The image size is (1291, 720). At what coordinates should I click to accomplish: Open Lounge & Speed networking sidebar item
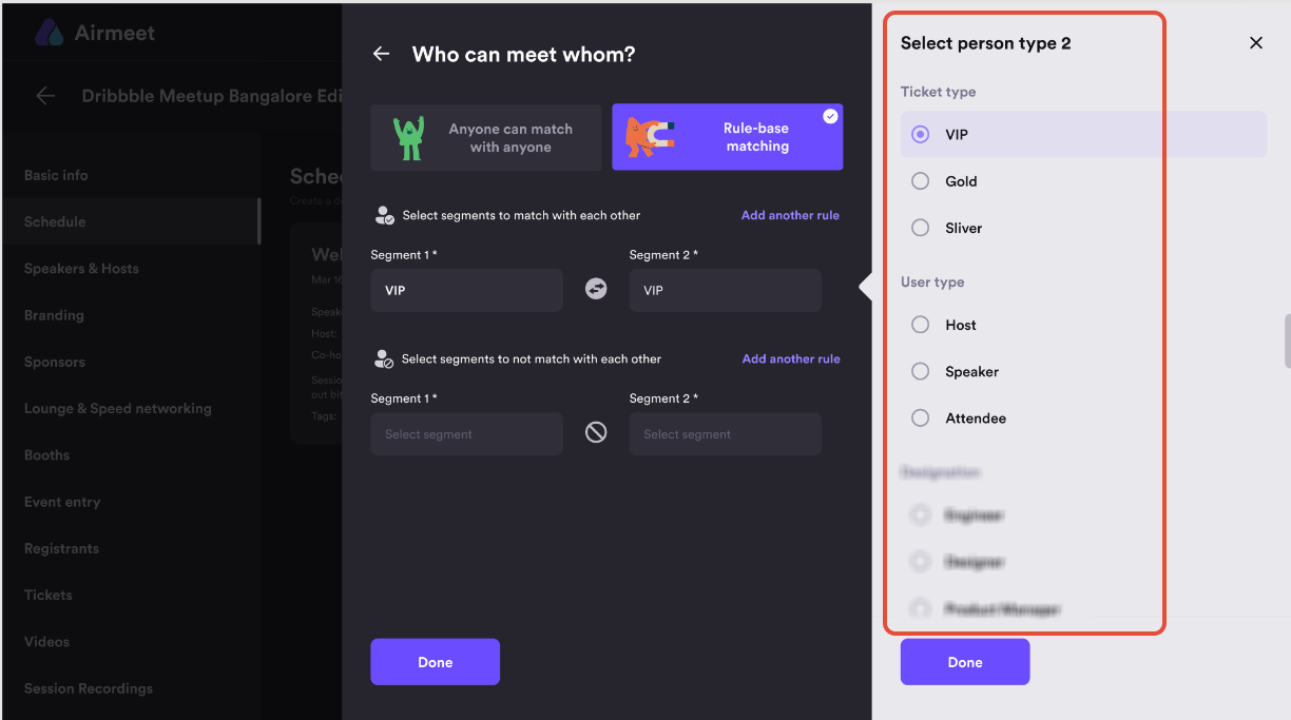point(118,408)
